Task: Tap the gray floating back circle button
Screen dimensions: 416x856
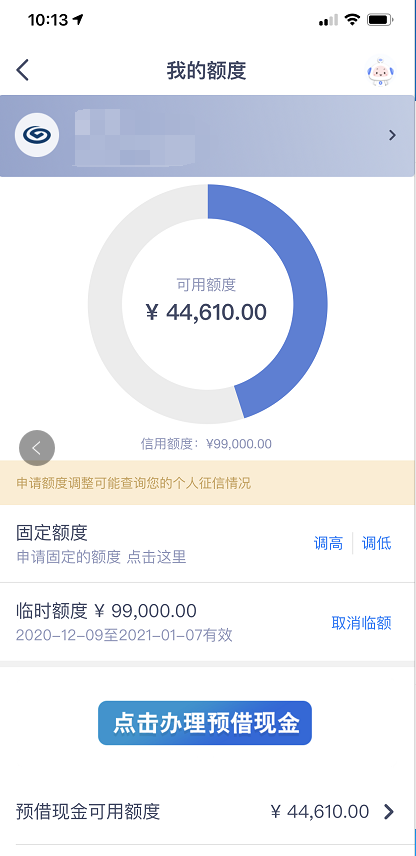Action: pyautogui.click(x=37, y=448)
